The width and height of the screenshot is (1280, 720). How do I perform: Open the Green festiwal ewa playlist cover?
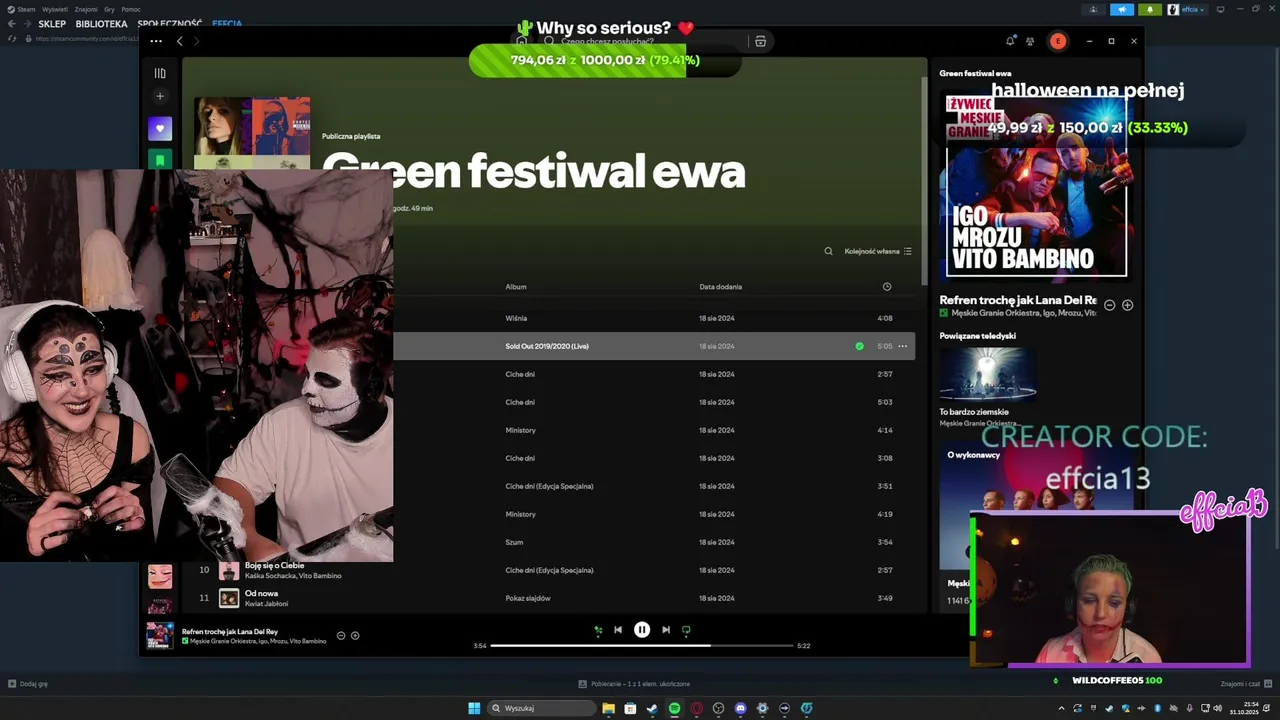point(252,133)
